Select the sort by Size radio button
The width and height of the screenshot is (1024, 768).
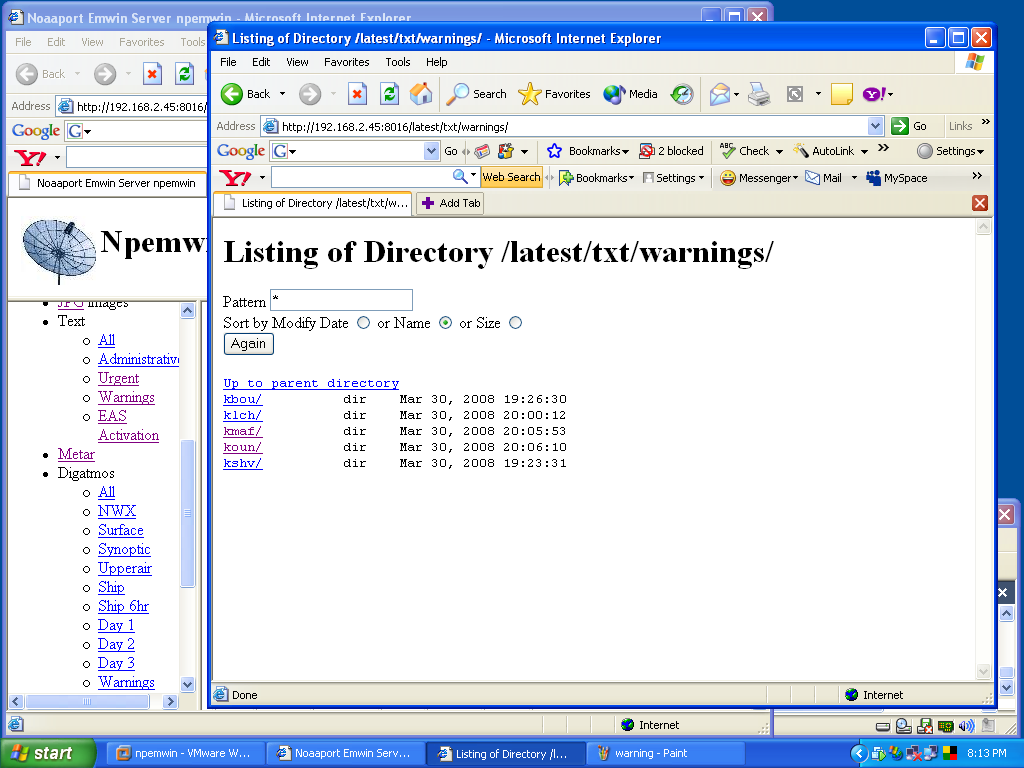(x=515, y=323)
